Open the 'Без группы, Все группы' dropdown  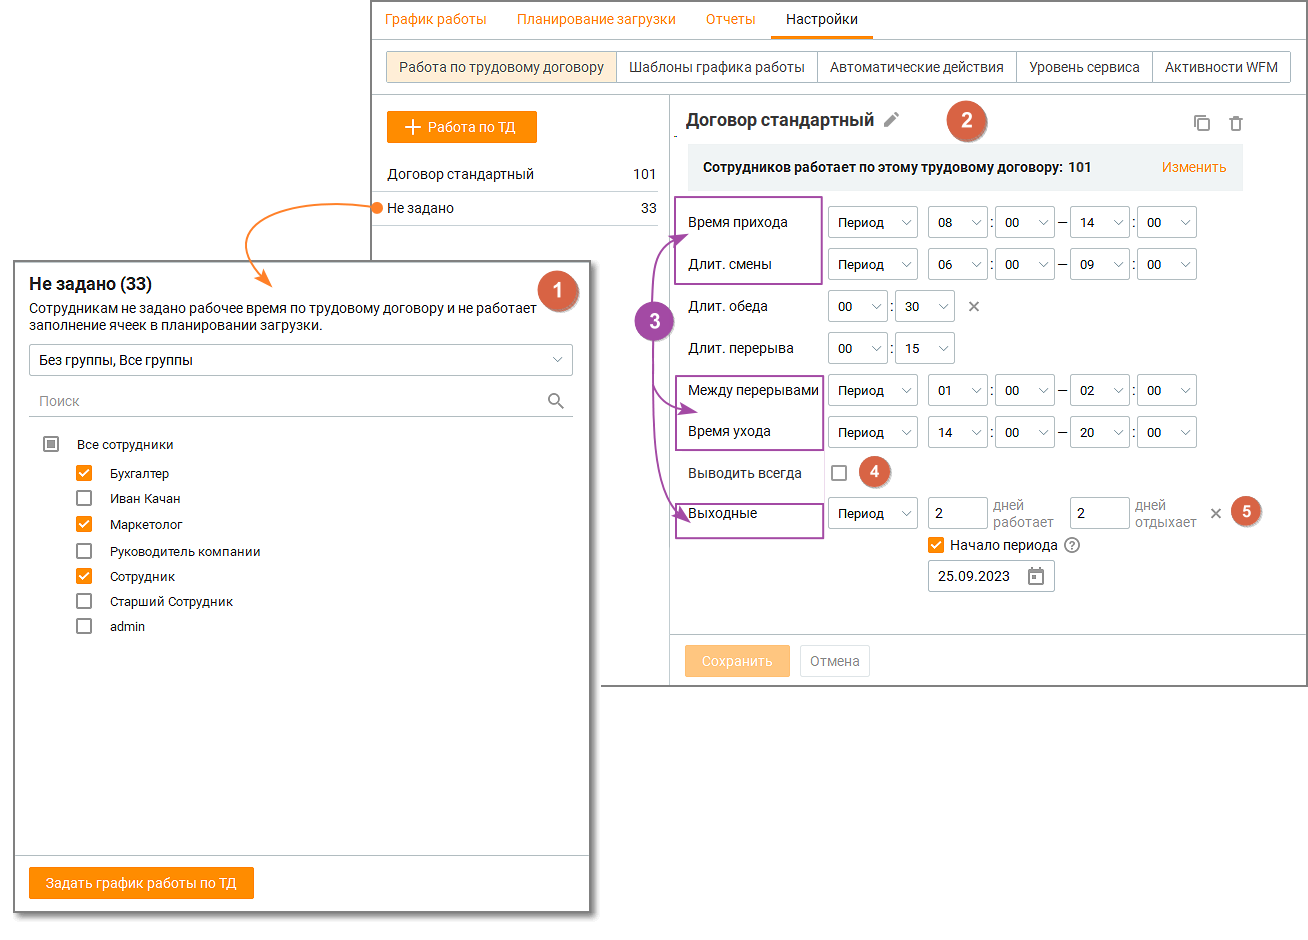301,360
